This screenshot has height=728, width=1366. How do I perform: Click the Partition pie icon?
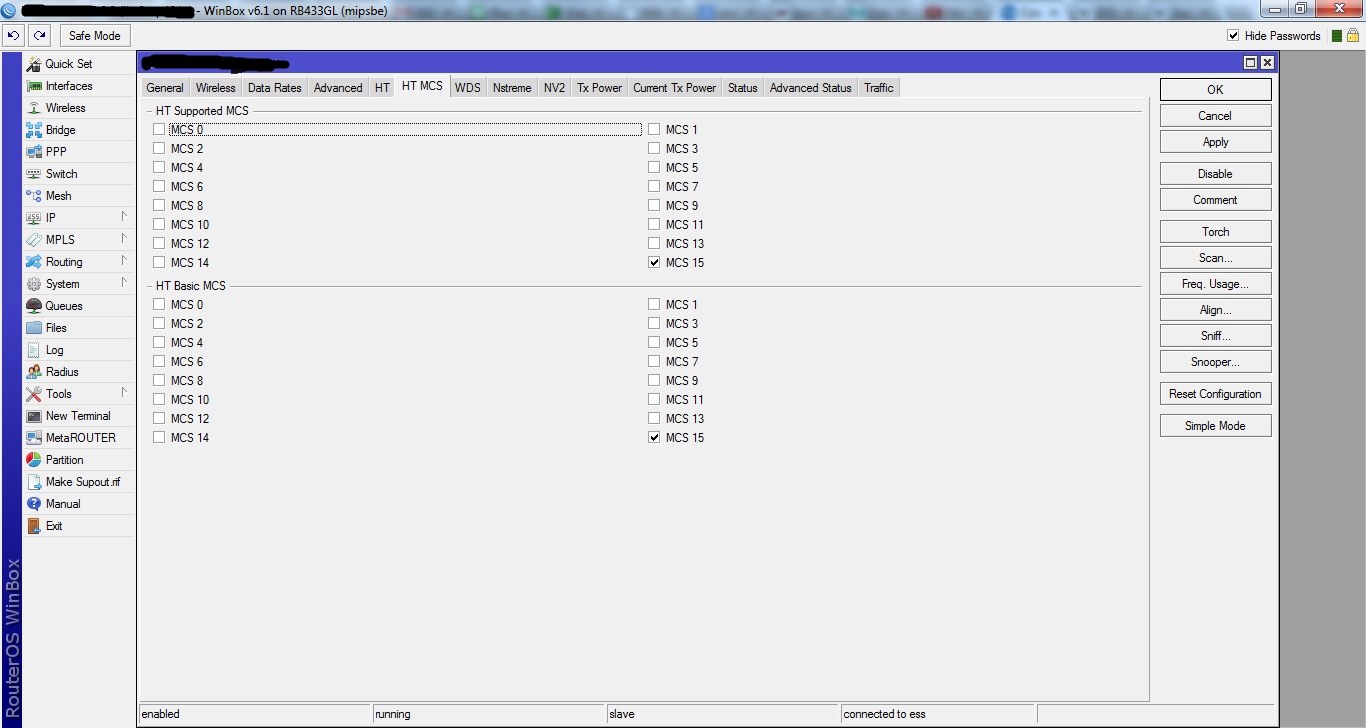point(34,460)
